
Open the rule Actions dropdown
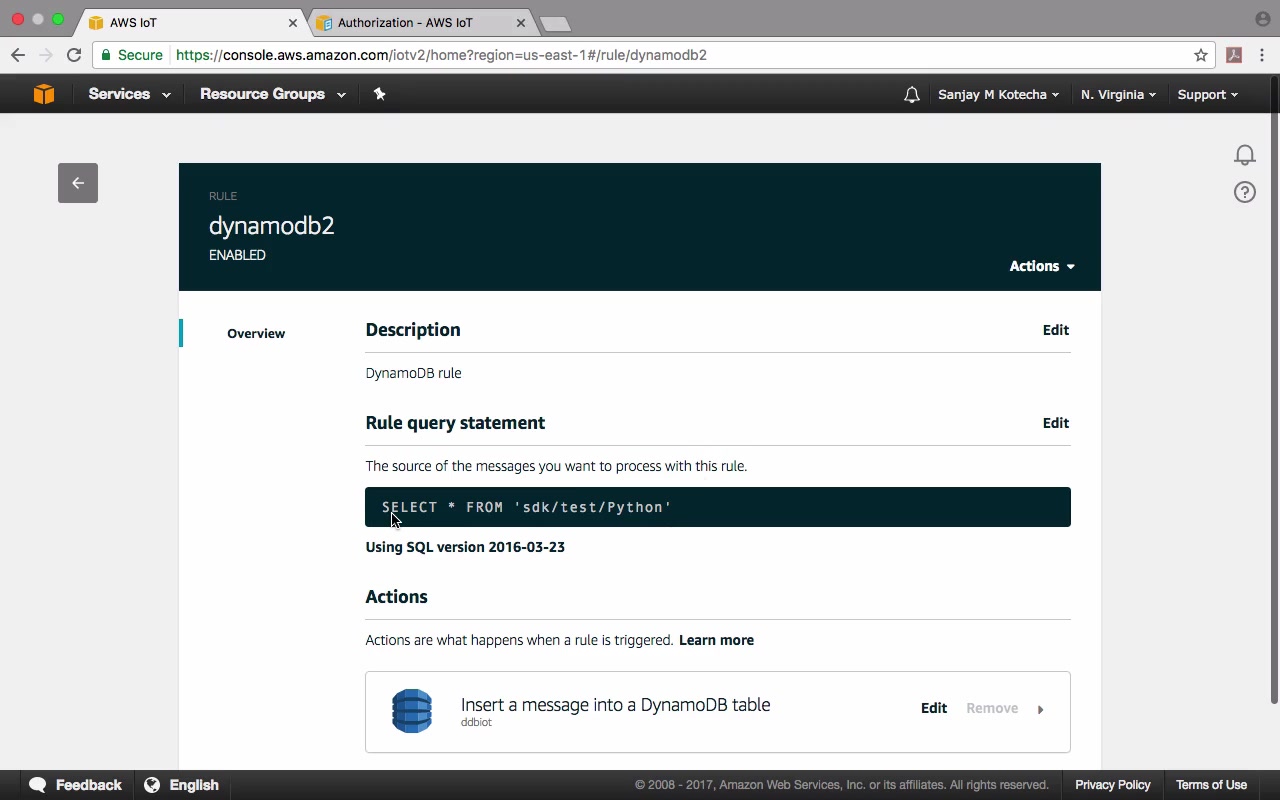point(1042,266)
